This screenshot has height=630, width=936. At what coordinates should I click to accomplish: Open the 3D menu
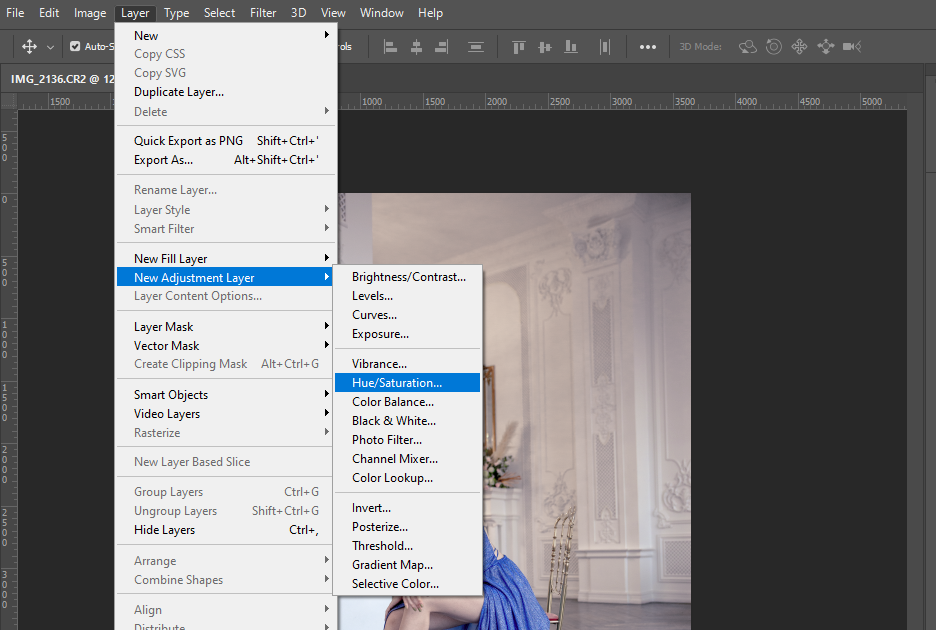pos(298,13)
